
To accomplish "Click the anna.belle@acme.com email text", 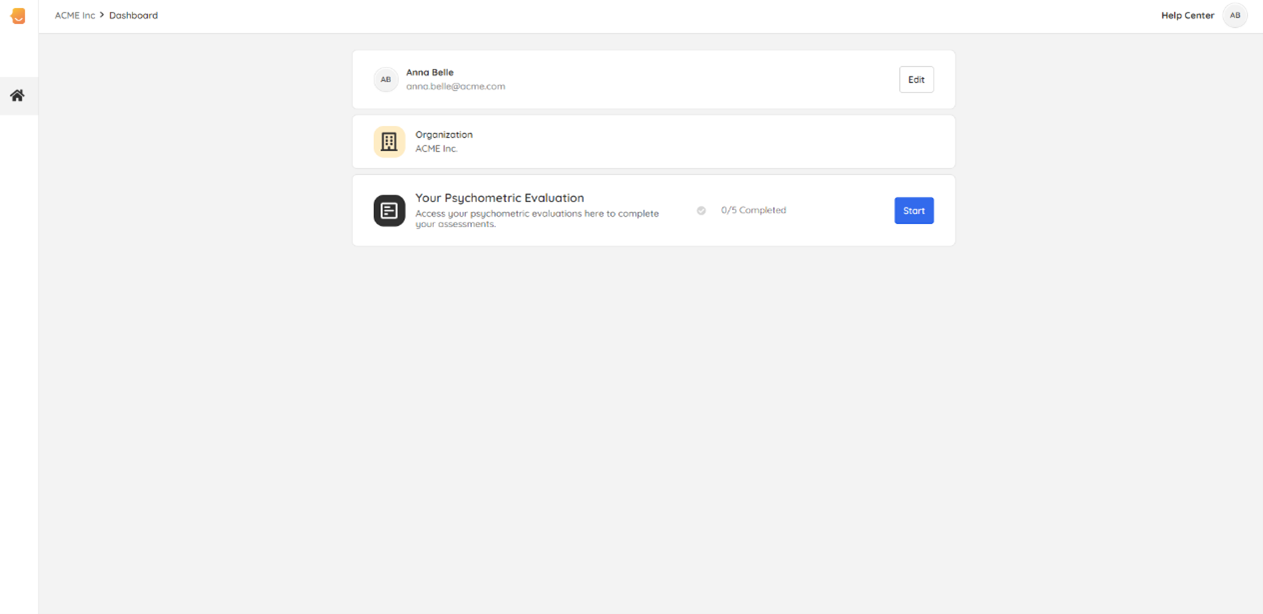I will [455, 87].
